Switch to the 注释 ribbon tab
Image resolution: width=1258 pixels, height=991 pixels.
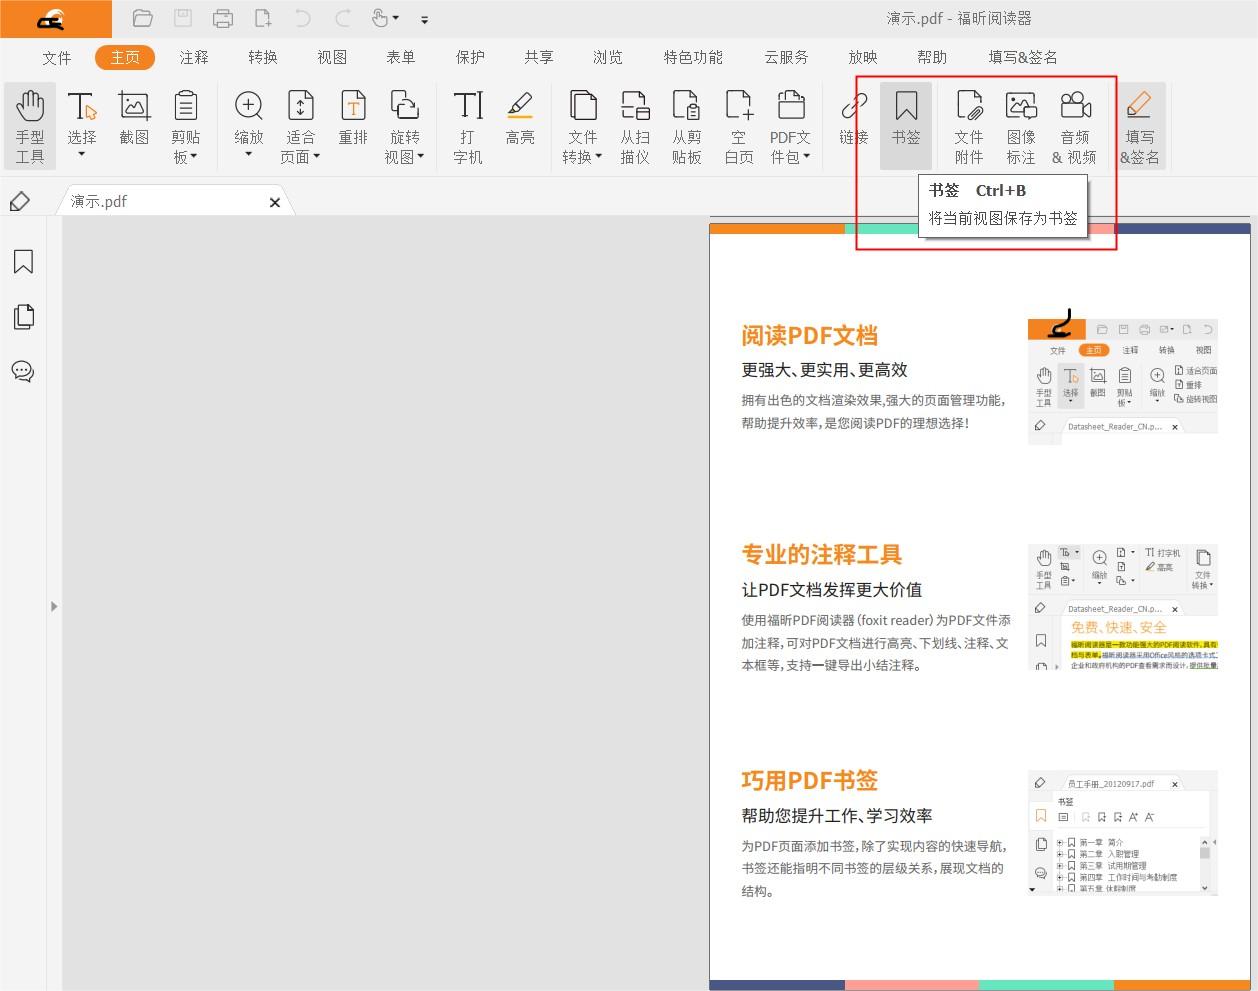tap(193, 57)
